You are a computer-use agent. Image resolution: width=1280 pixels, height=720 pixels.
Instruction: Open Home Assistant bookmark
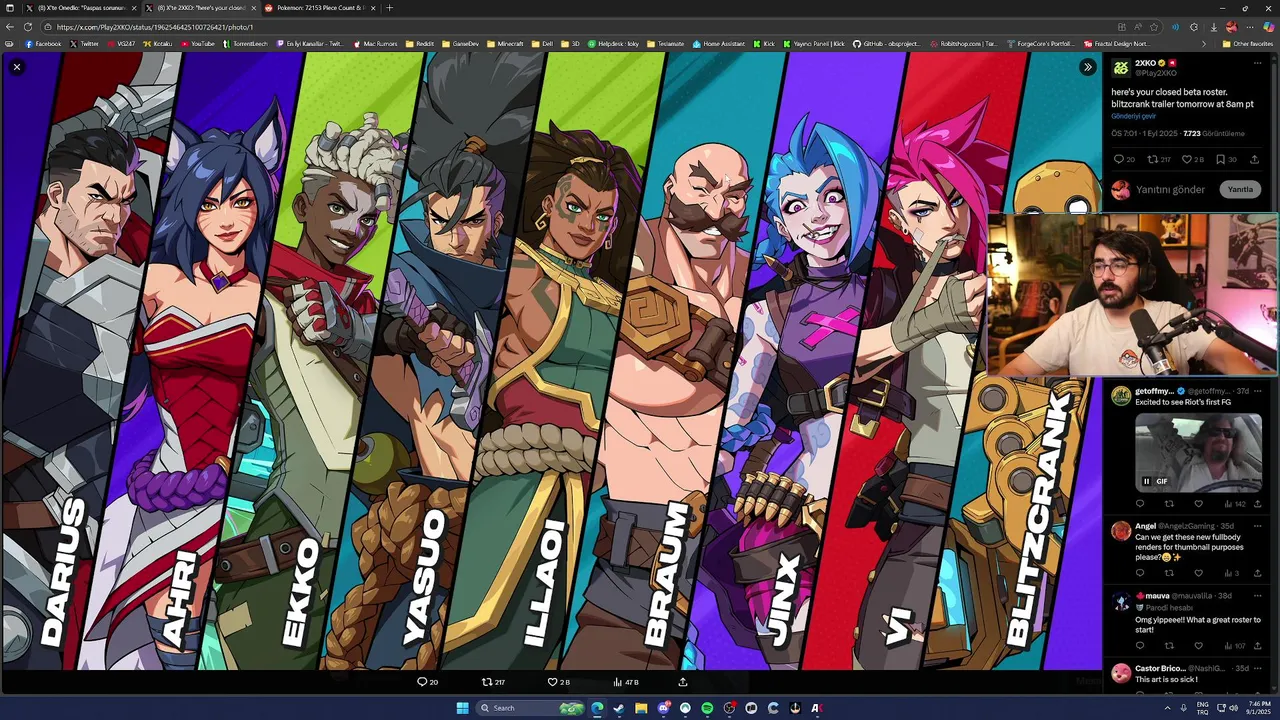[720, 44]
